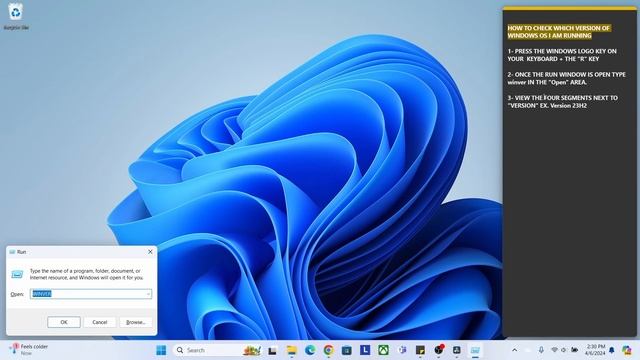Click the sticky note's highlighted title text
Image resolution: width=640 pixels, height=360 pixels.
[559, 32]
